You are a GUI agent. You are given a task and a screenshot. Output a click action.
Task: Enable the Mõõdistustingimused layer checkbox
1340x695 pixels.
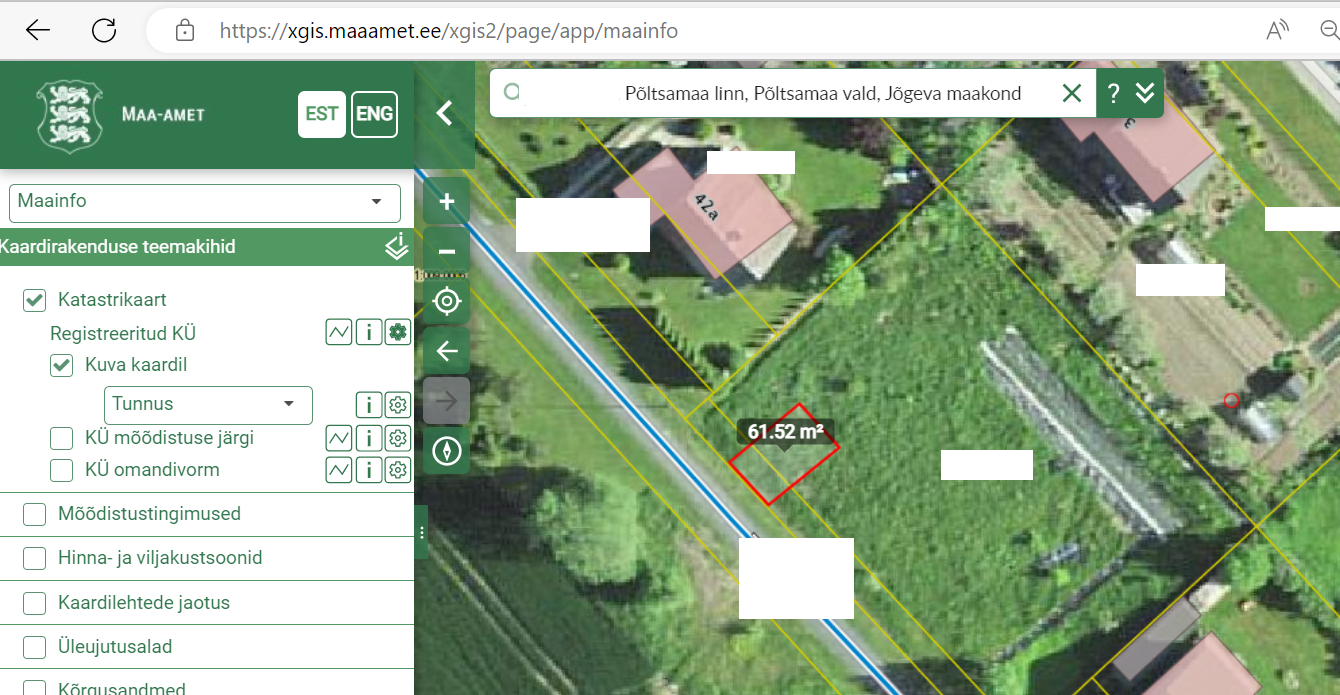(35, 514)
